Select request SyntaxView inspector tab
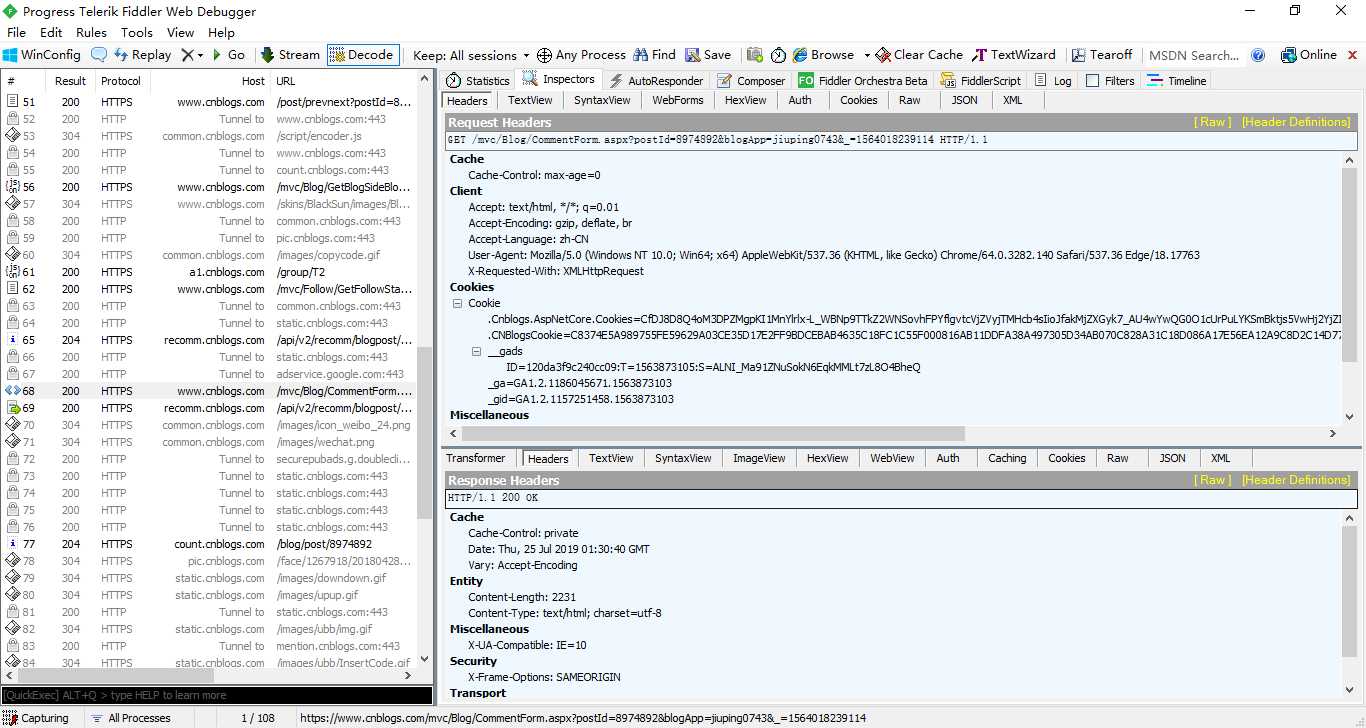 [x=602, y=100]
